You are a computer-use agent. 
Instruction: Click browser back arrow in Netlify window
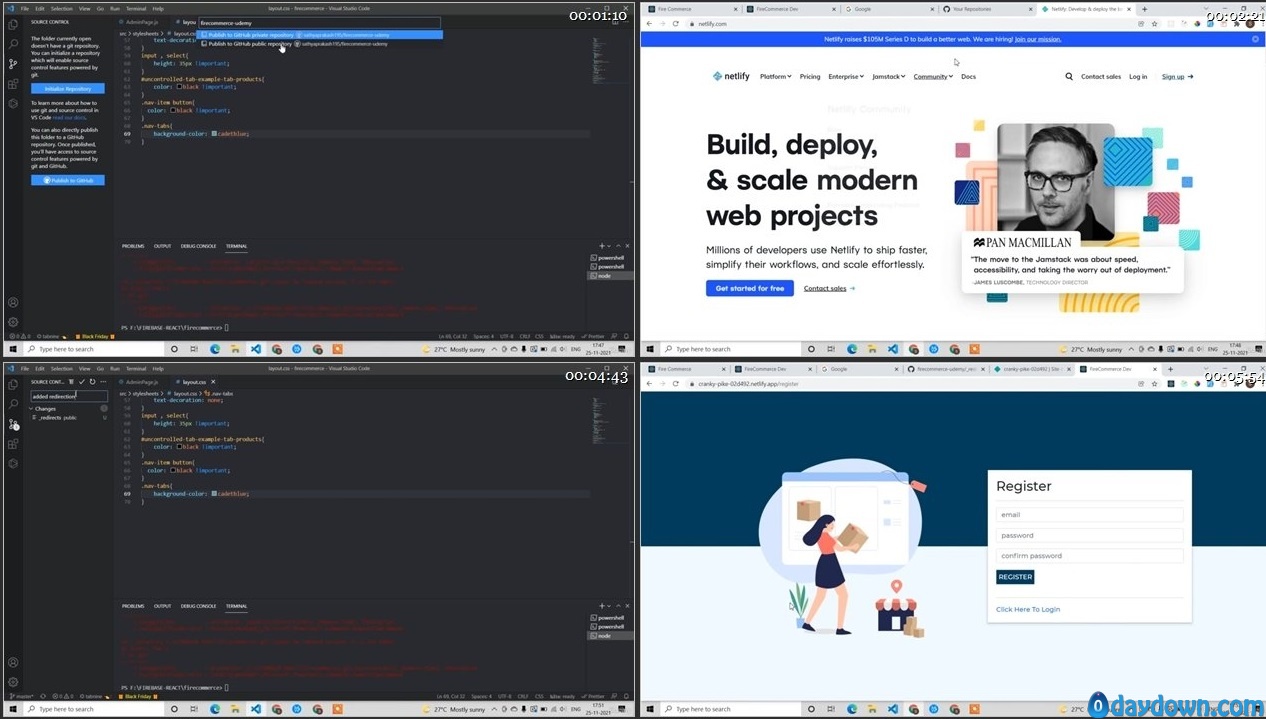pyautogui.click(x=648, y=23)
